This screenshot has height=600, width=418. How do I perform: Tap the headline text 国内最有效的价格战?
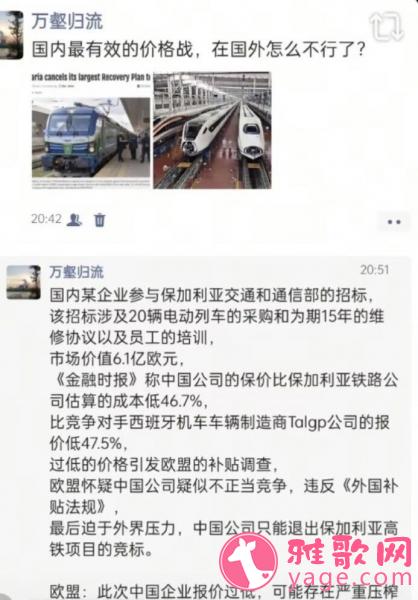(x=113, y=50)
